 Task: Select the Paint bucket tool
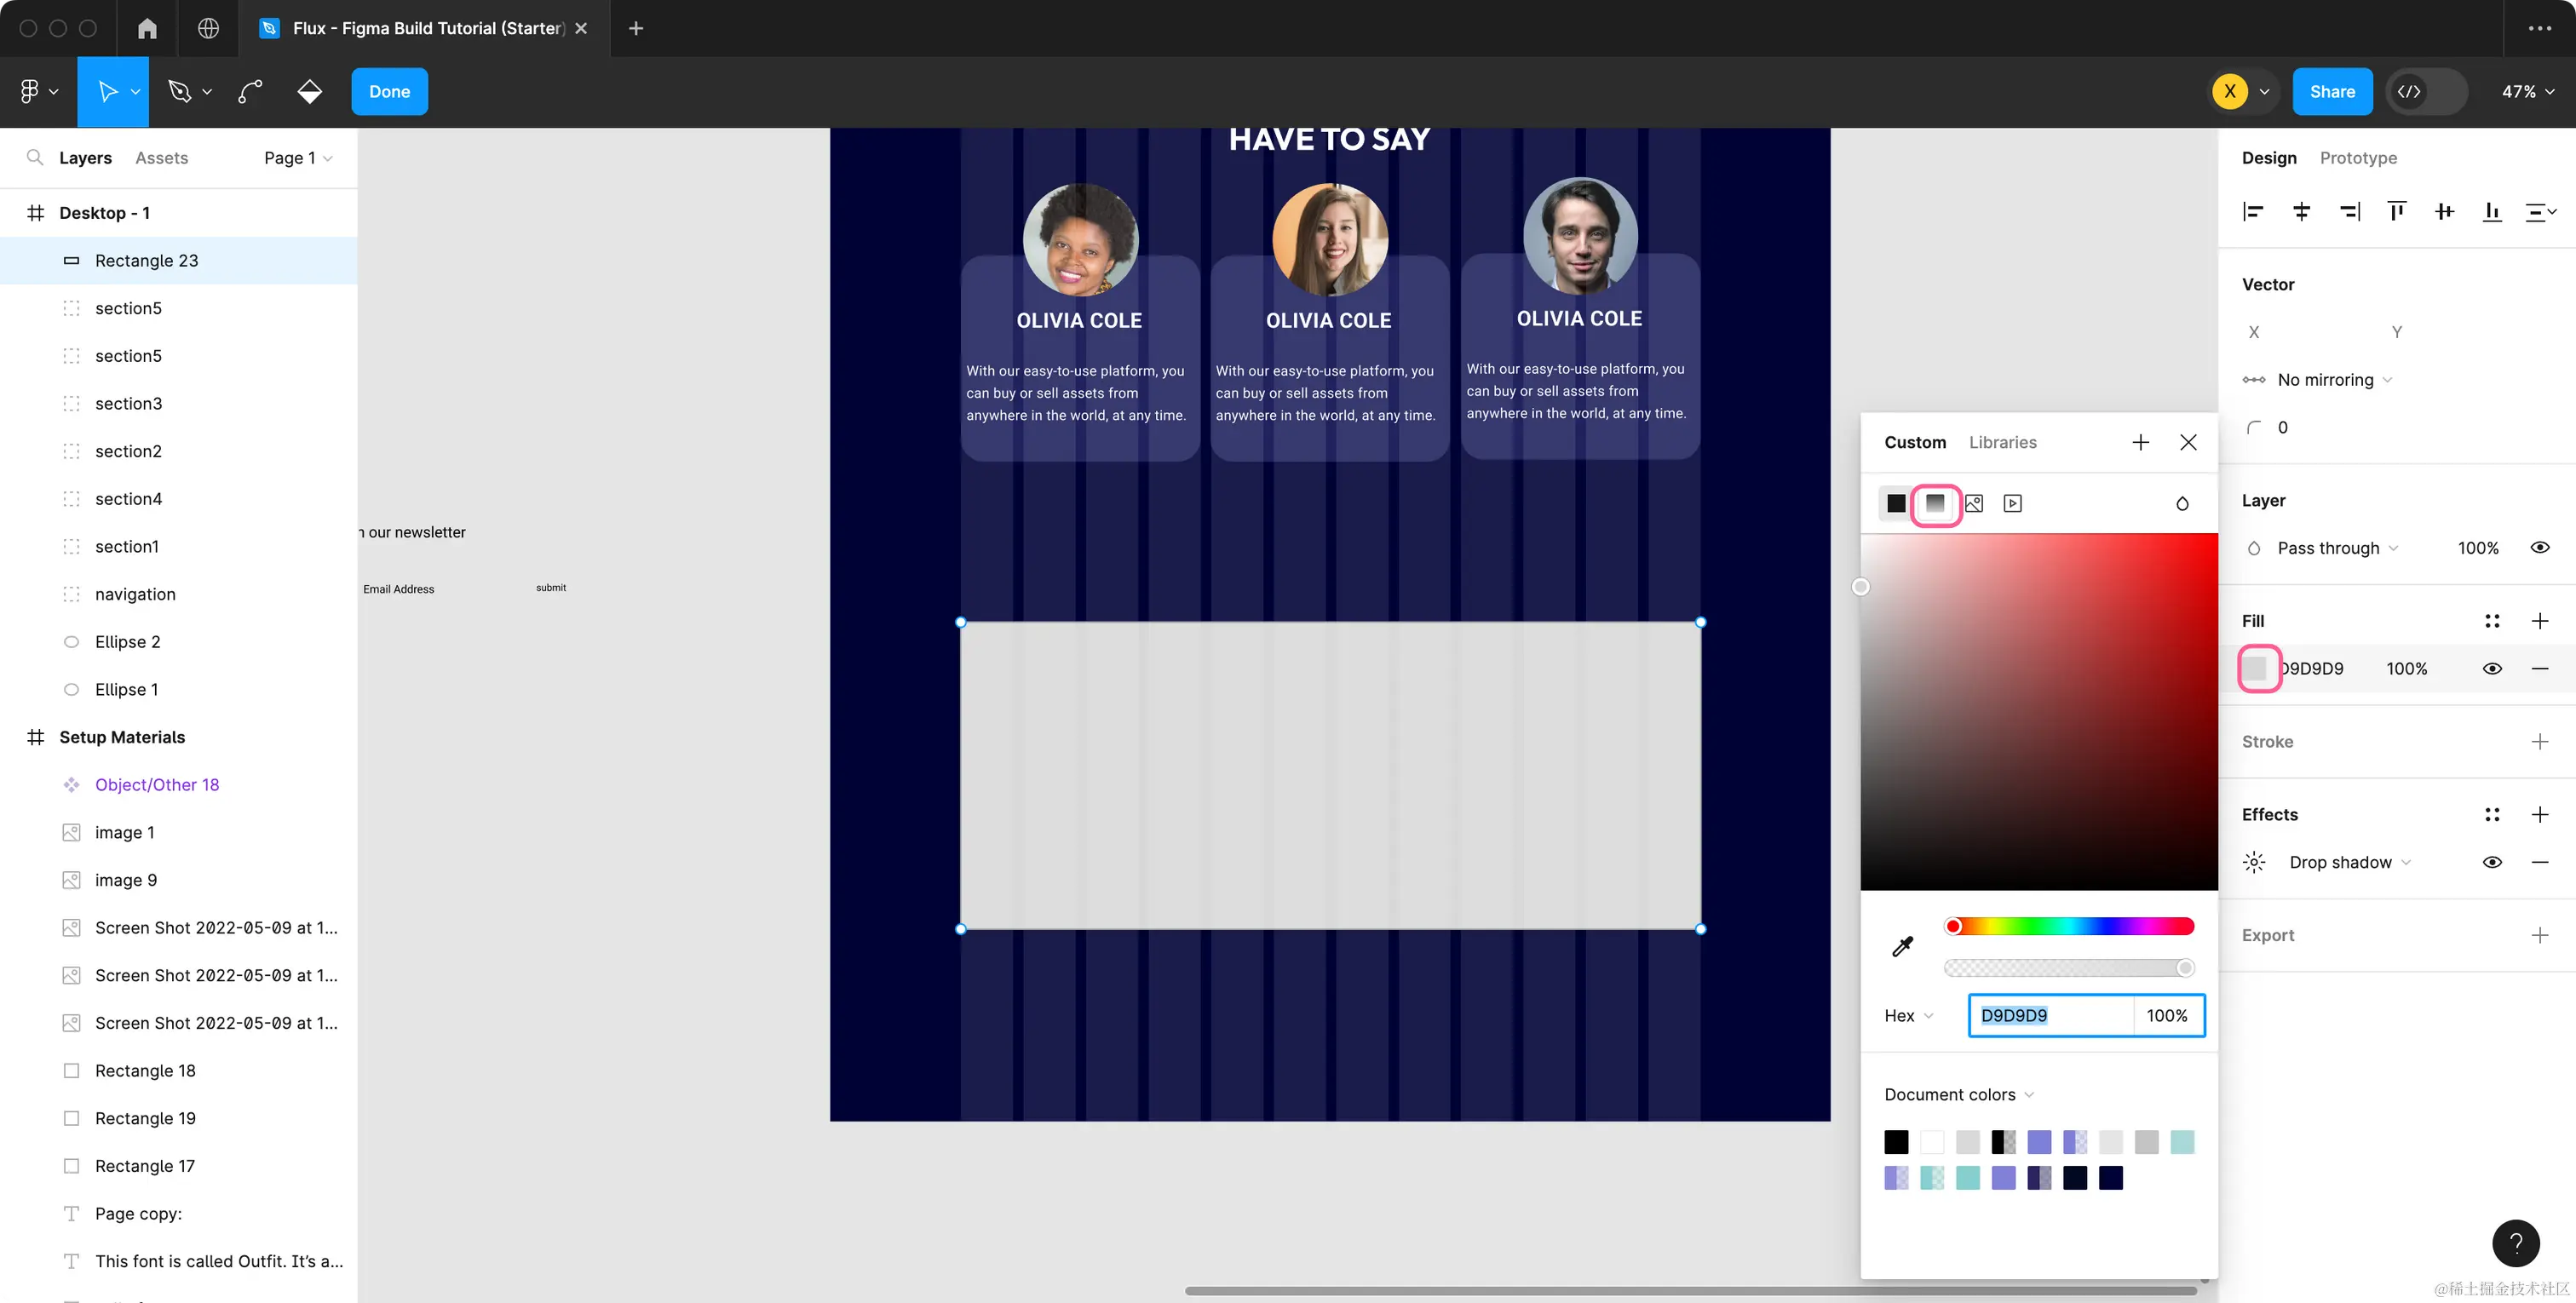(x=310, y=91)
